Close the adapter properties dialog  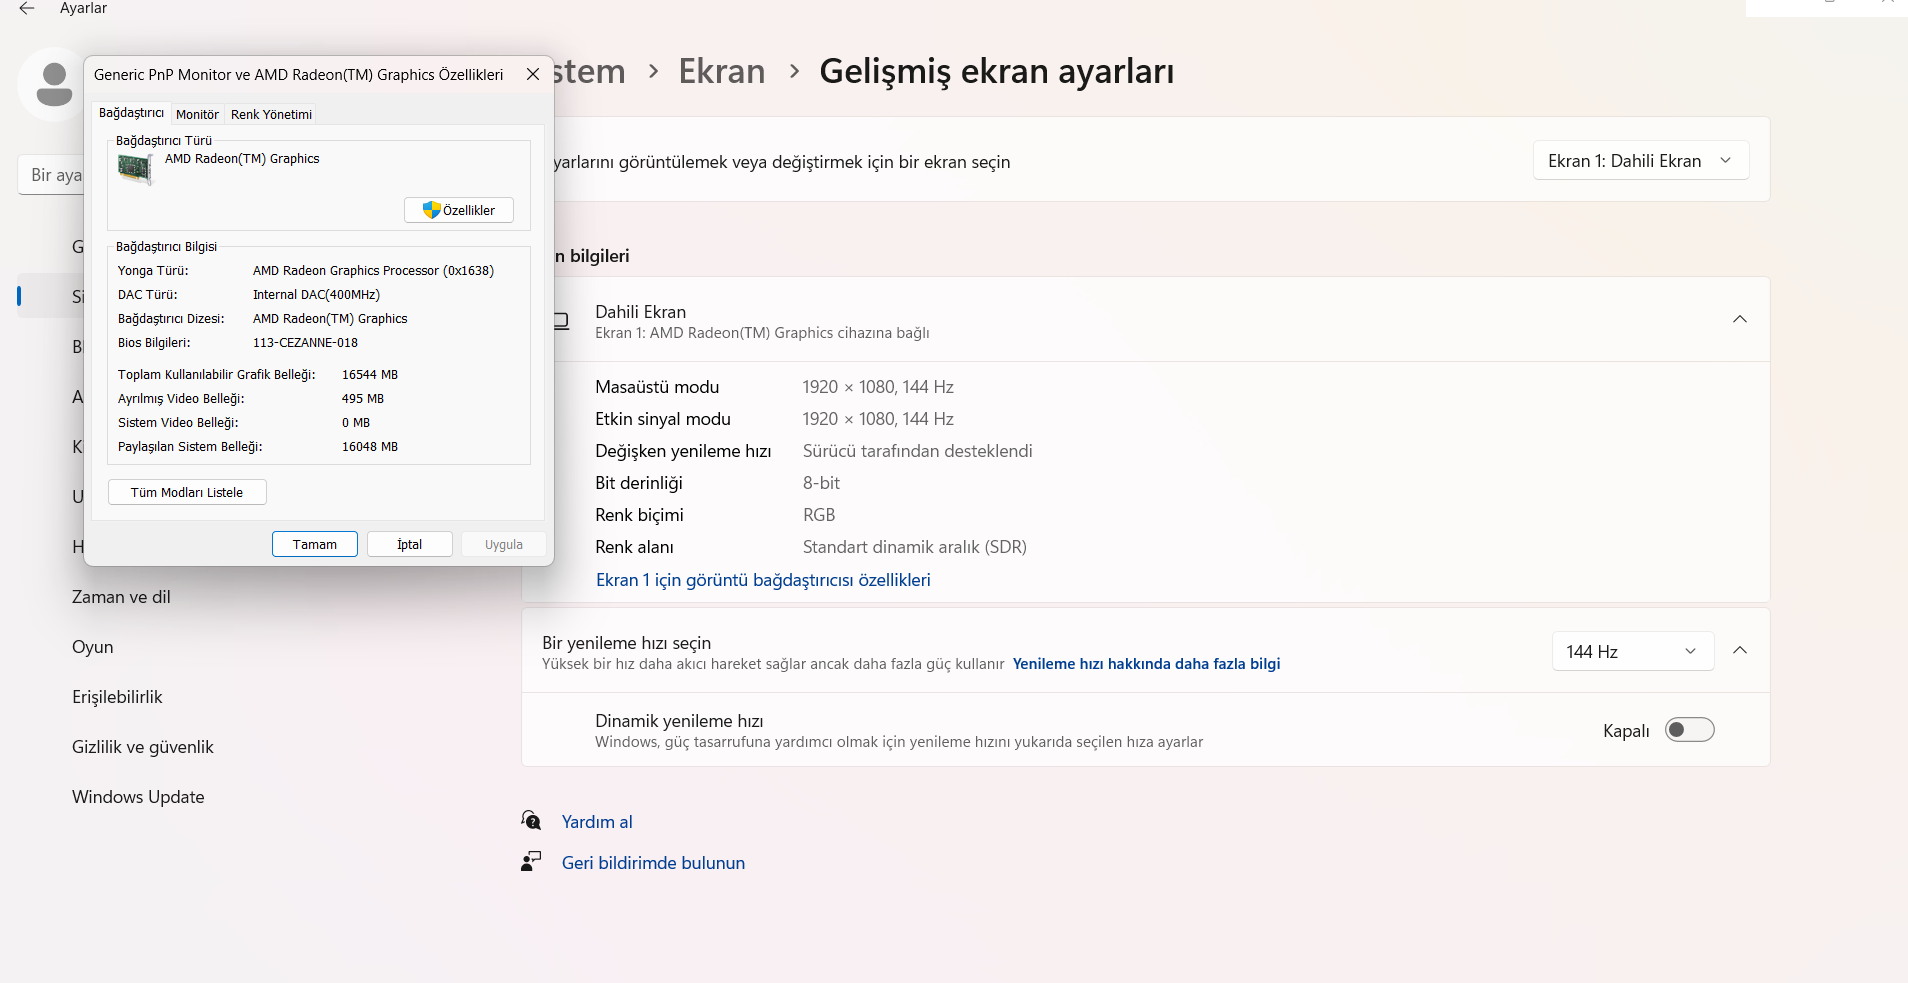tap(533, 75)
